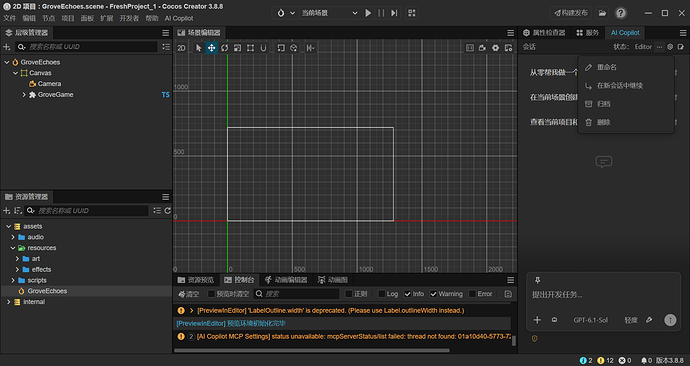The width and height of the screenshot is (690, 366).
Task: Click the scene camera settings icon
Action: click(x=483, y=48)
